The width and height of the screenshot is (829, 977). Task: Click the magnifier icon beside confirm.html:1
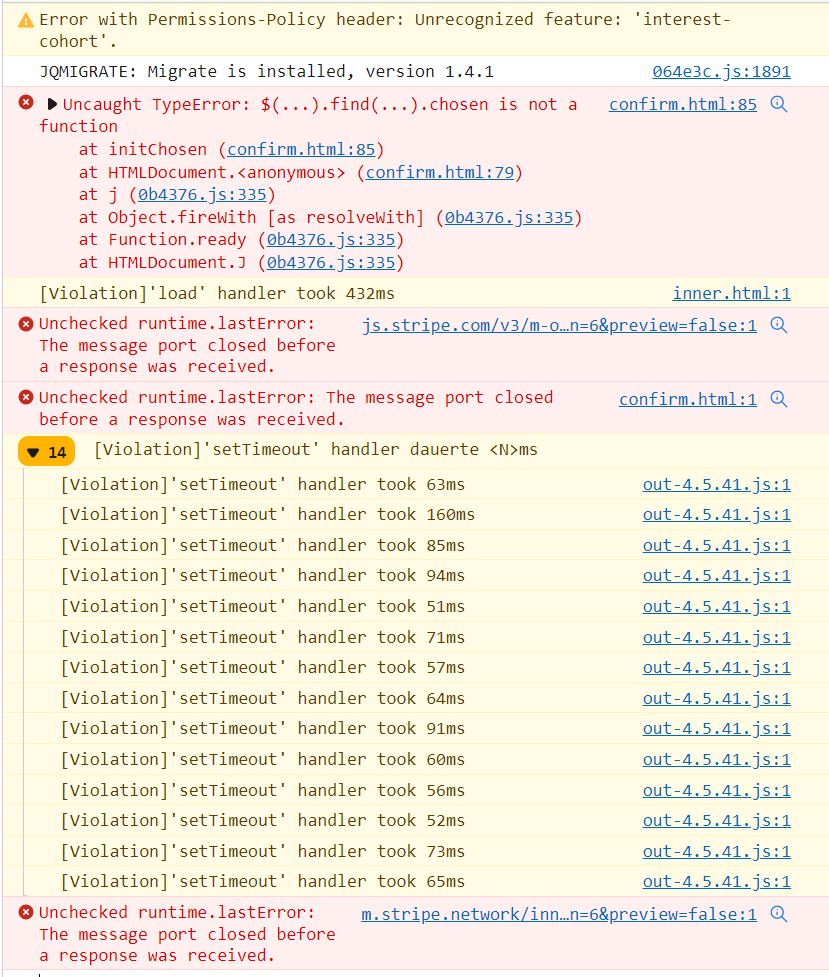click(779, 399)
